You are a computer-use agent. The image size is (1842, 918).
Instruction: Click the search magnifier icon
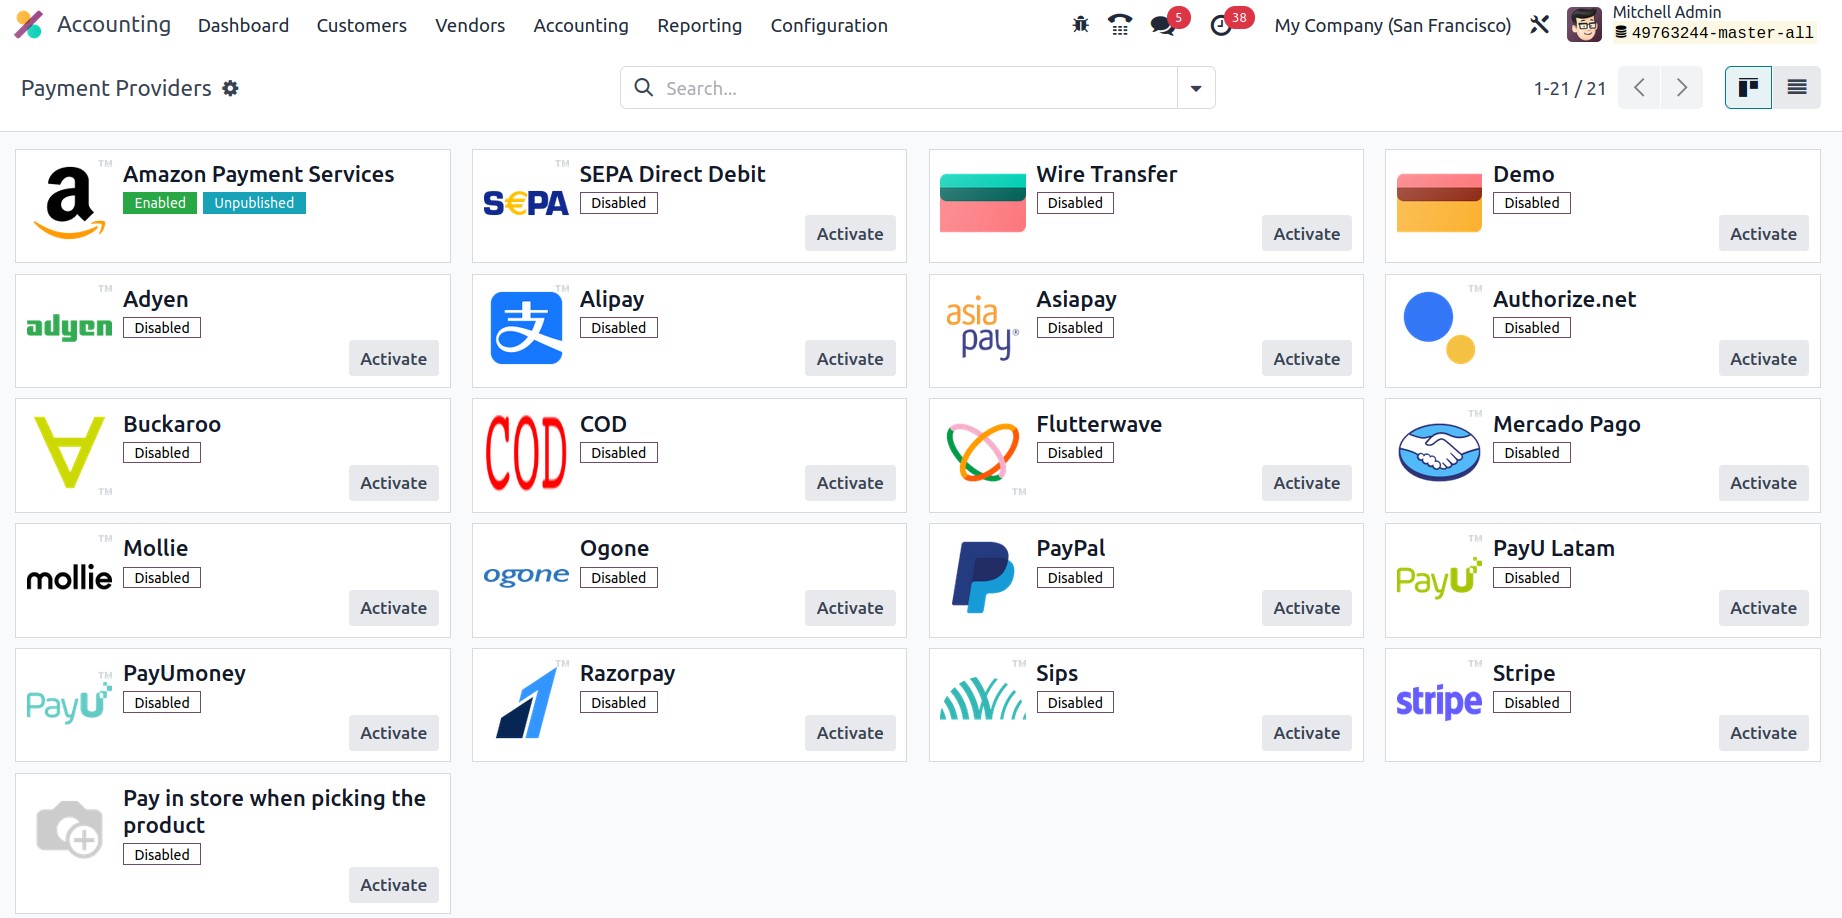[644, 88]
